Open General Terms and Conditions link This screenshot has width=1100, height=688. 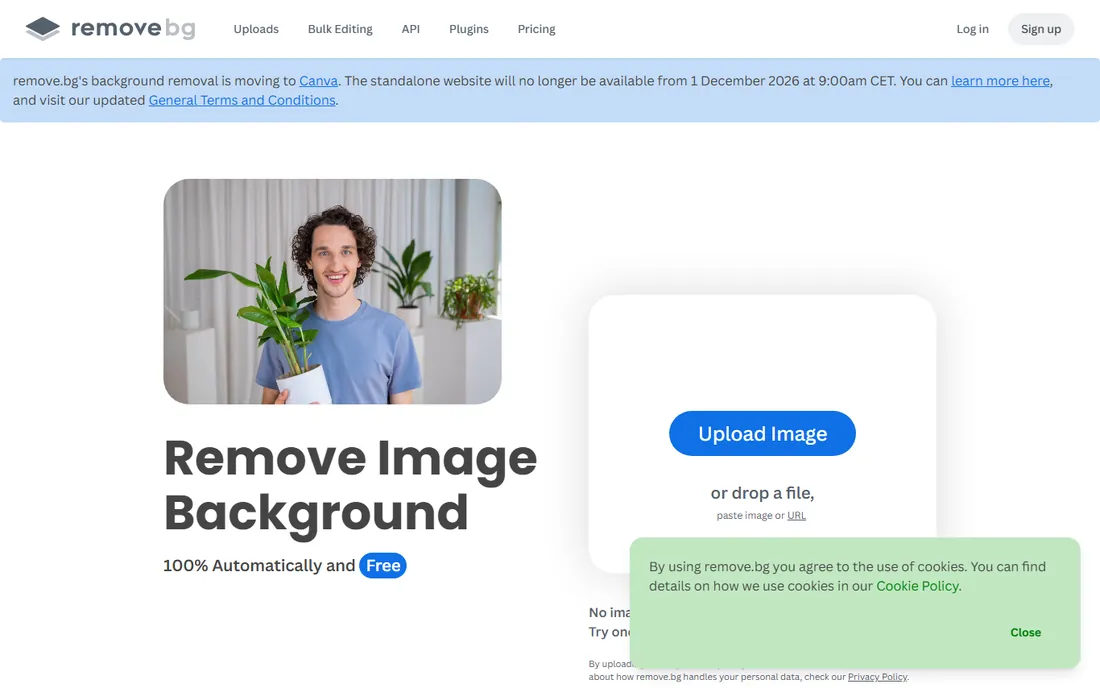point(242,100)
